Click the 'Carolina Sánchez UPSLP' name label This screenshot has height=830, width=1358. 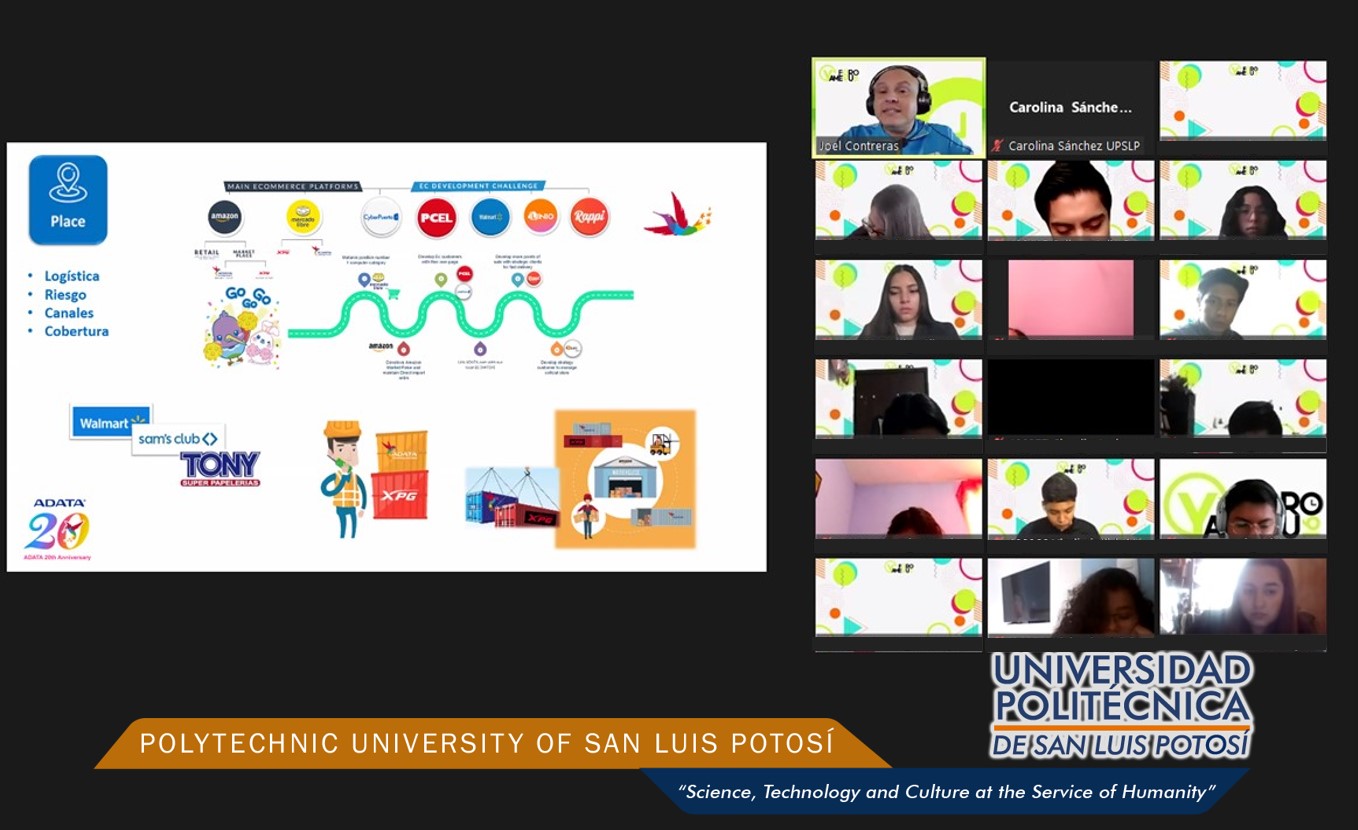[x=1074, y=146]
